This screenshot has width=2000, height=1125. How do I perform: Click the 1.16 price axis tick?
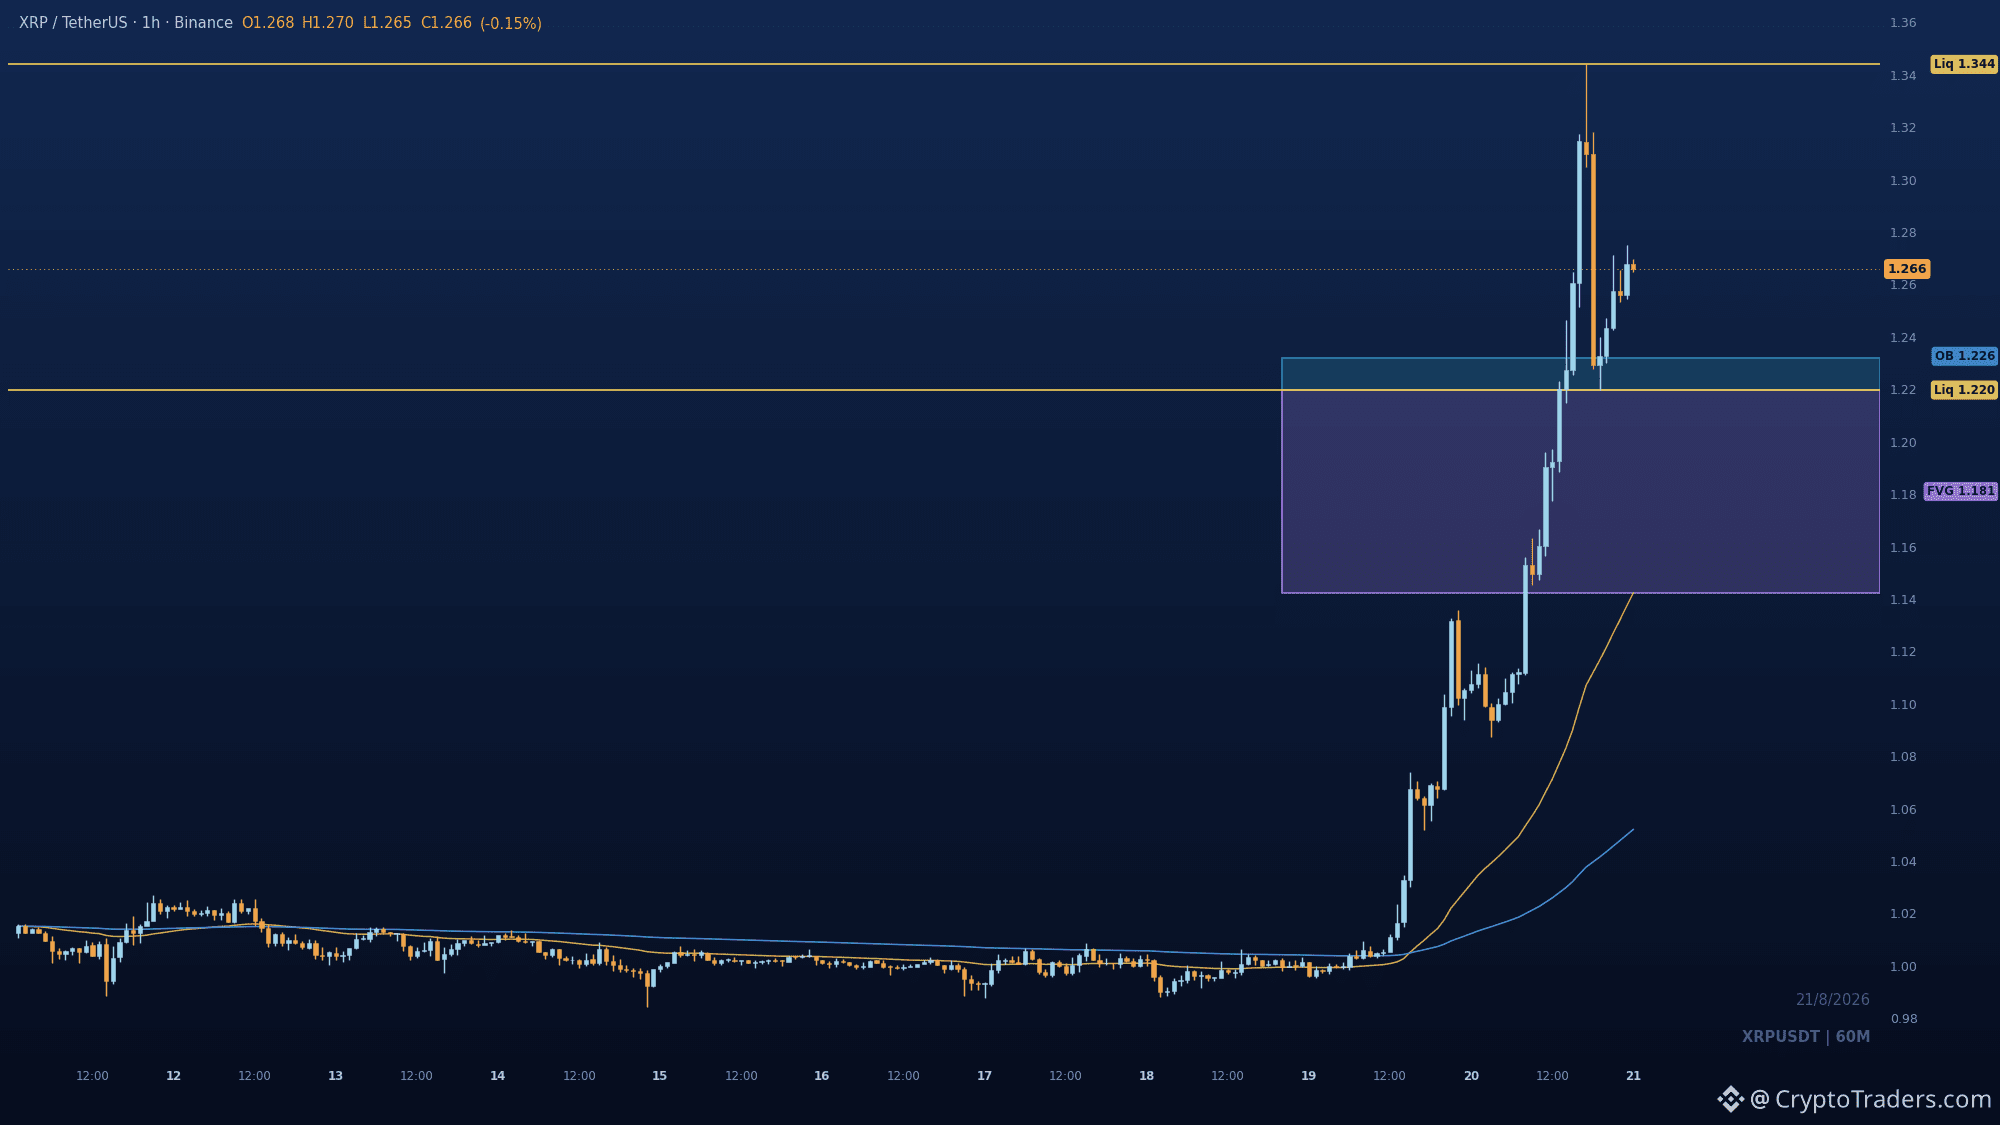tap(1903, 548)
